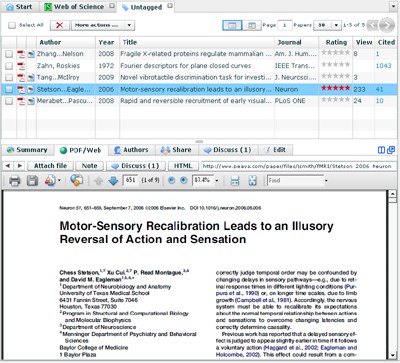The image size is (400, 363).
Task: Click the Find text field
Action: click(295, 181)
